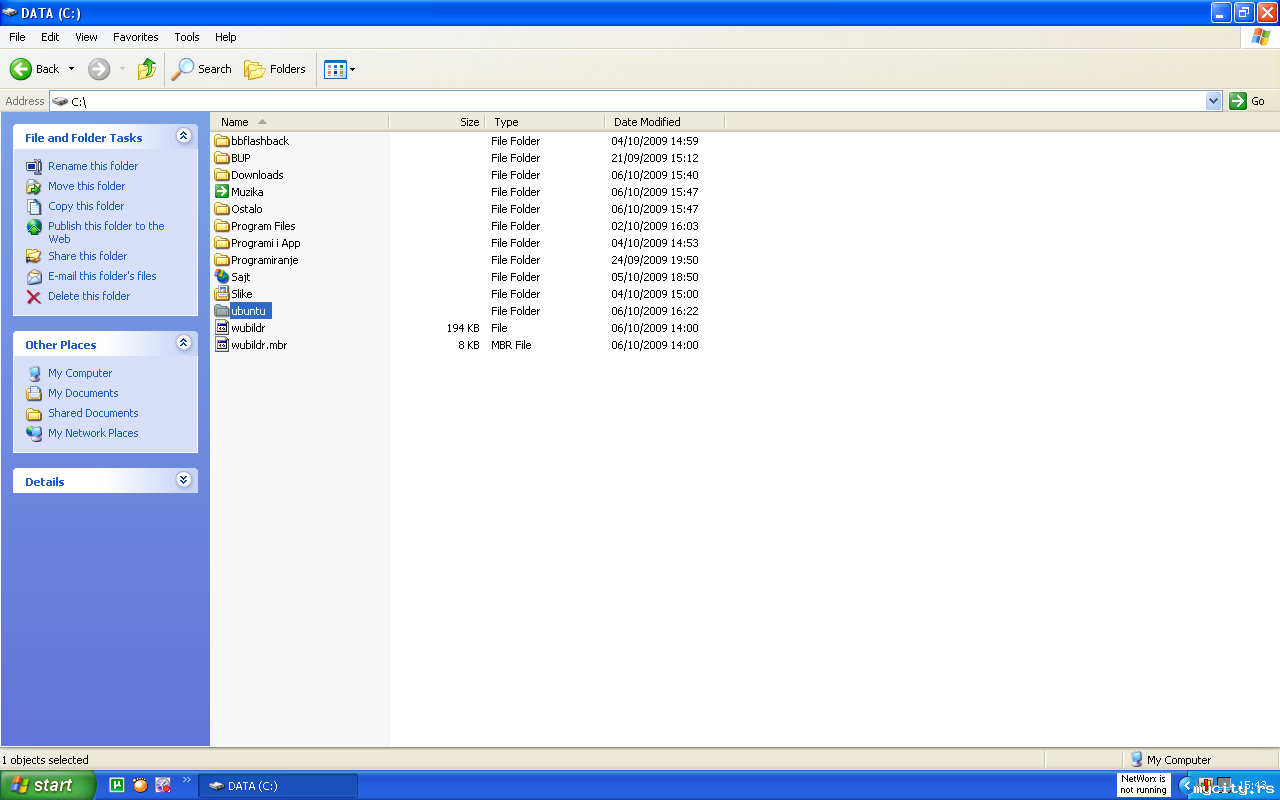Collapse the File and Folder Tasks panel

click(183, 136)
